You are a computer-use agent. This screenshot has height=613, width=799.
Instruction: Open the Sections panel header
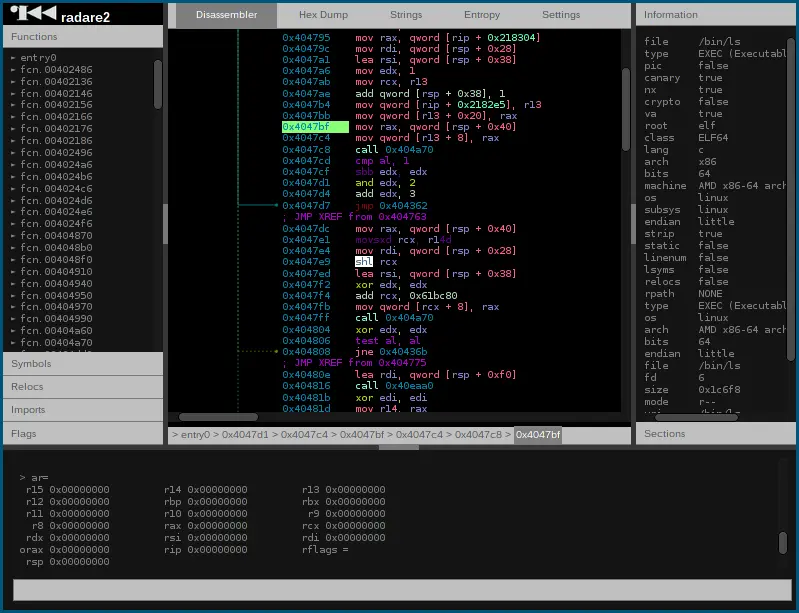(715, 434)
